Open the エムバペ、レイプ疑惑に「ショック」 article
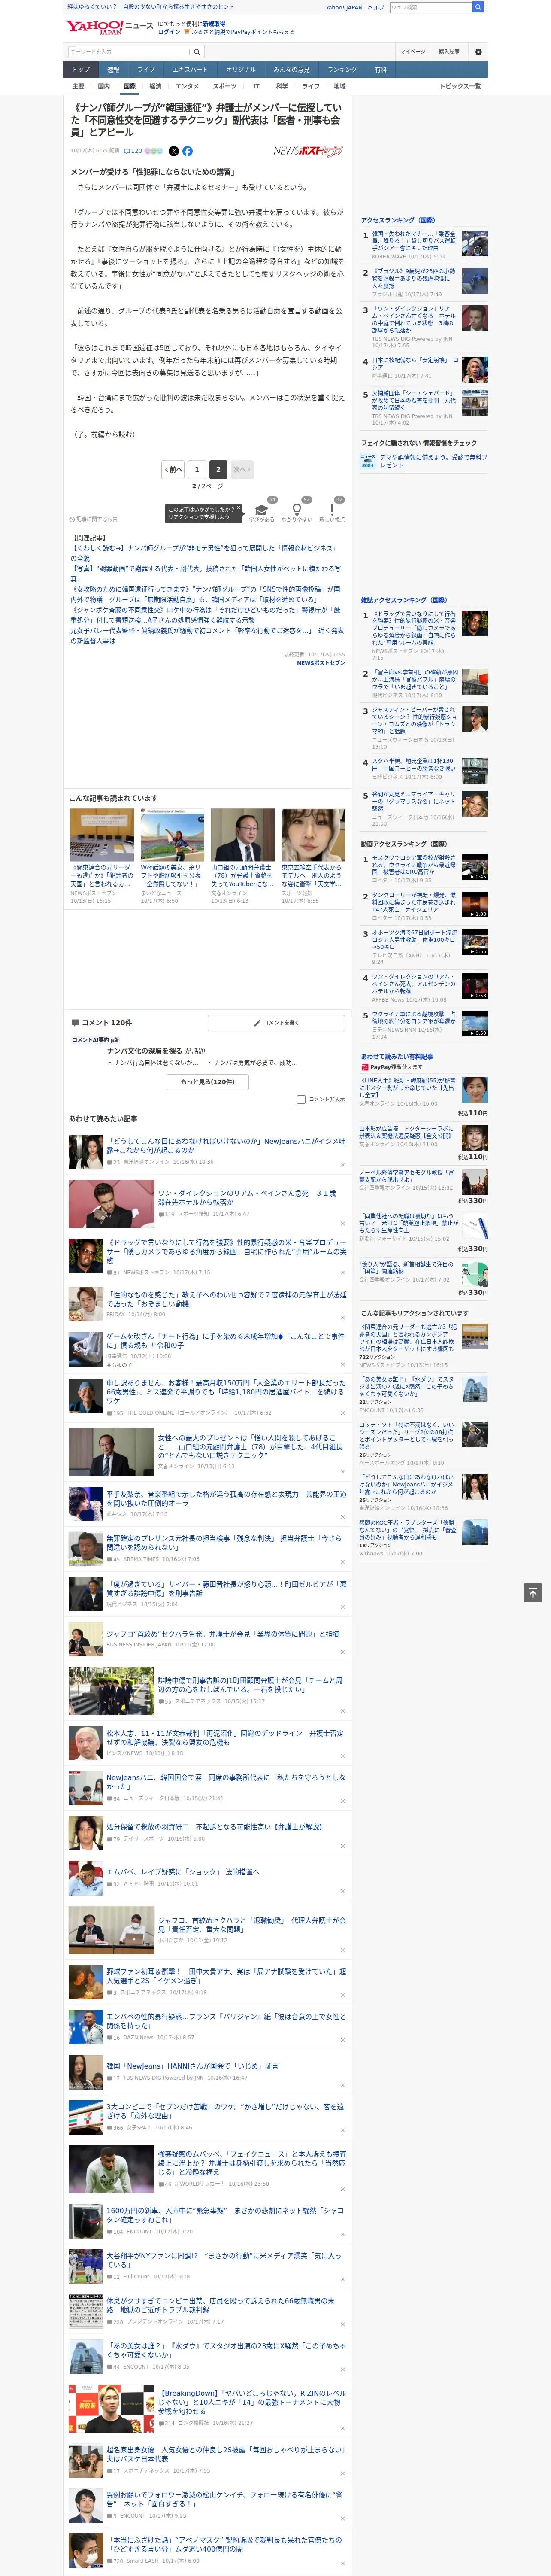 183,1872
